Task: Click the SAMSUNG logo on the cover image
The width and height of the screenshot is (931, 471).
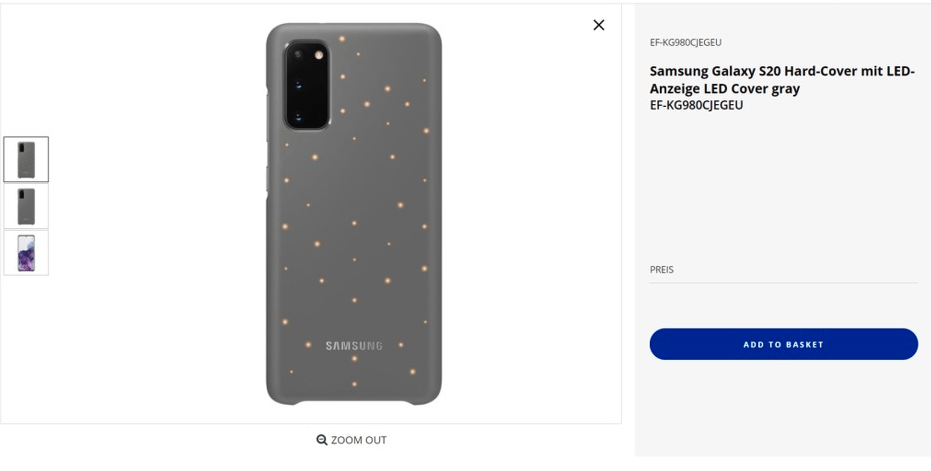Action: [354, 346]
